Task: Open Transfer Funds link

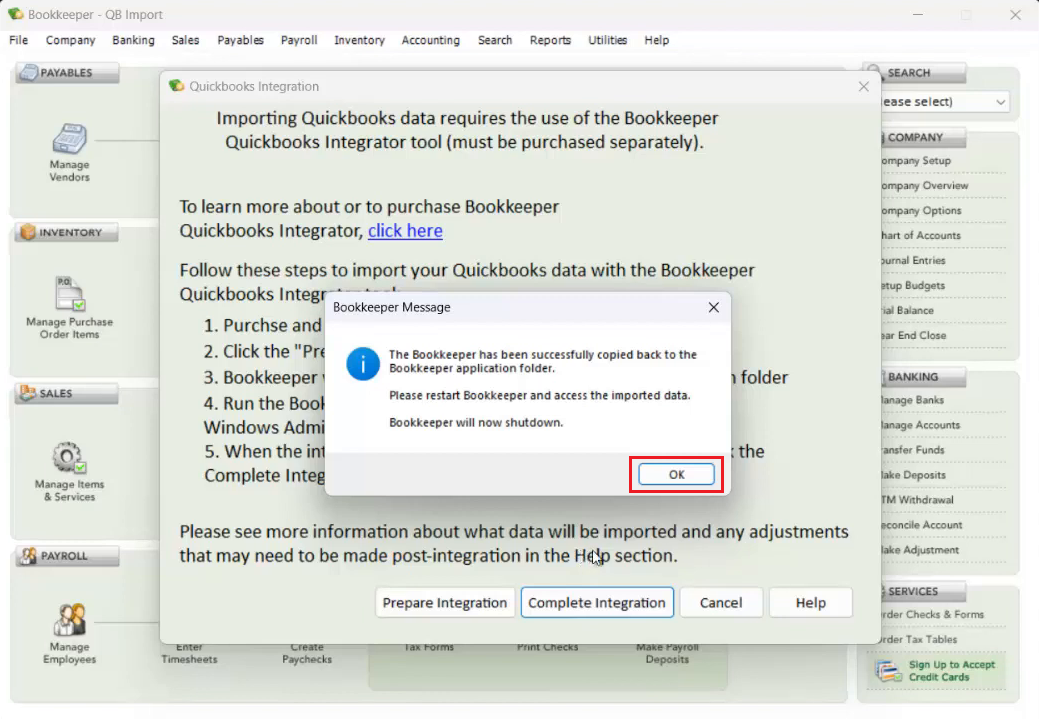Action: [913, 450]
